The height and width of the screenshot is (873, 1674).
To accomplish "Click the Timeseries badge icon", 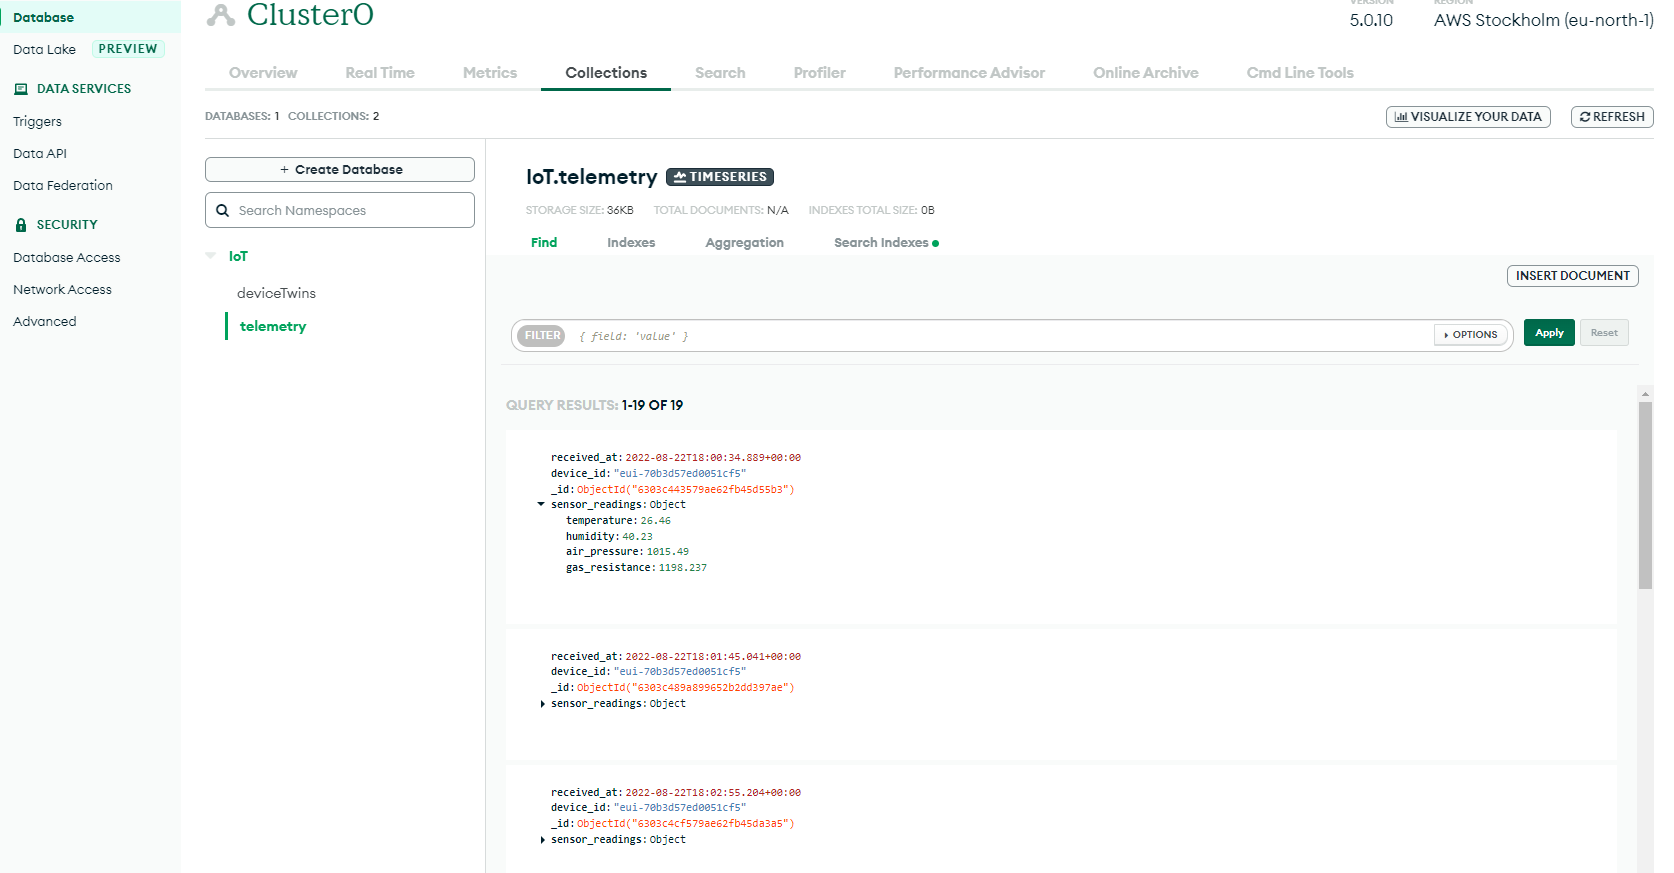I will (x=680, y=177).
